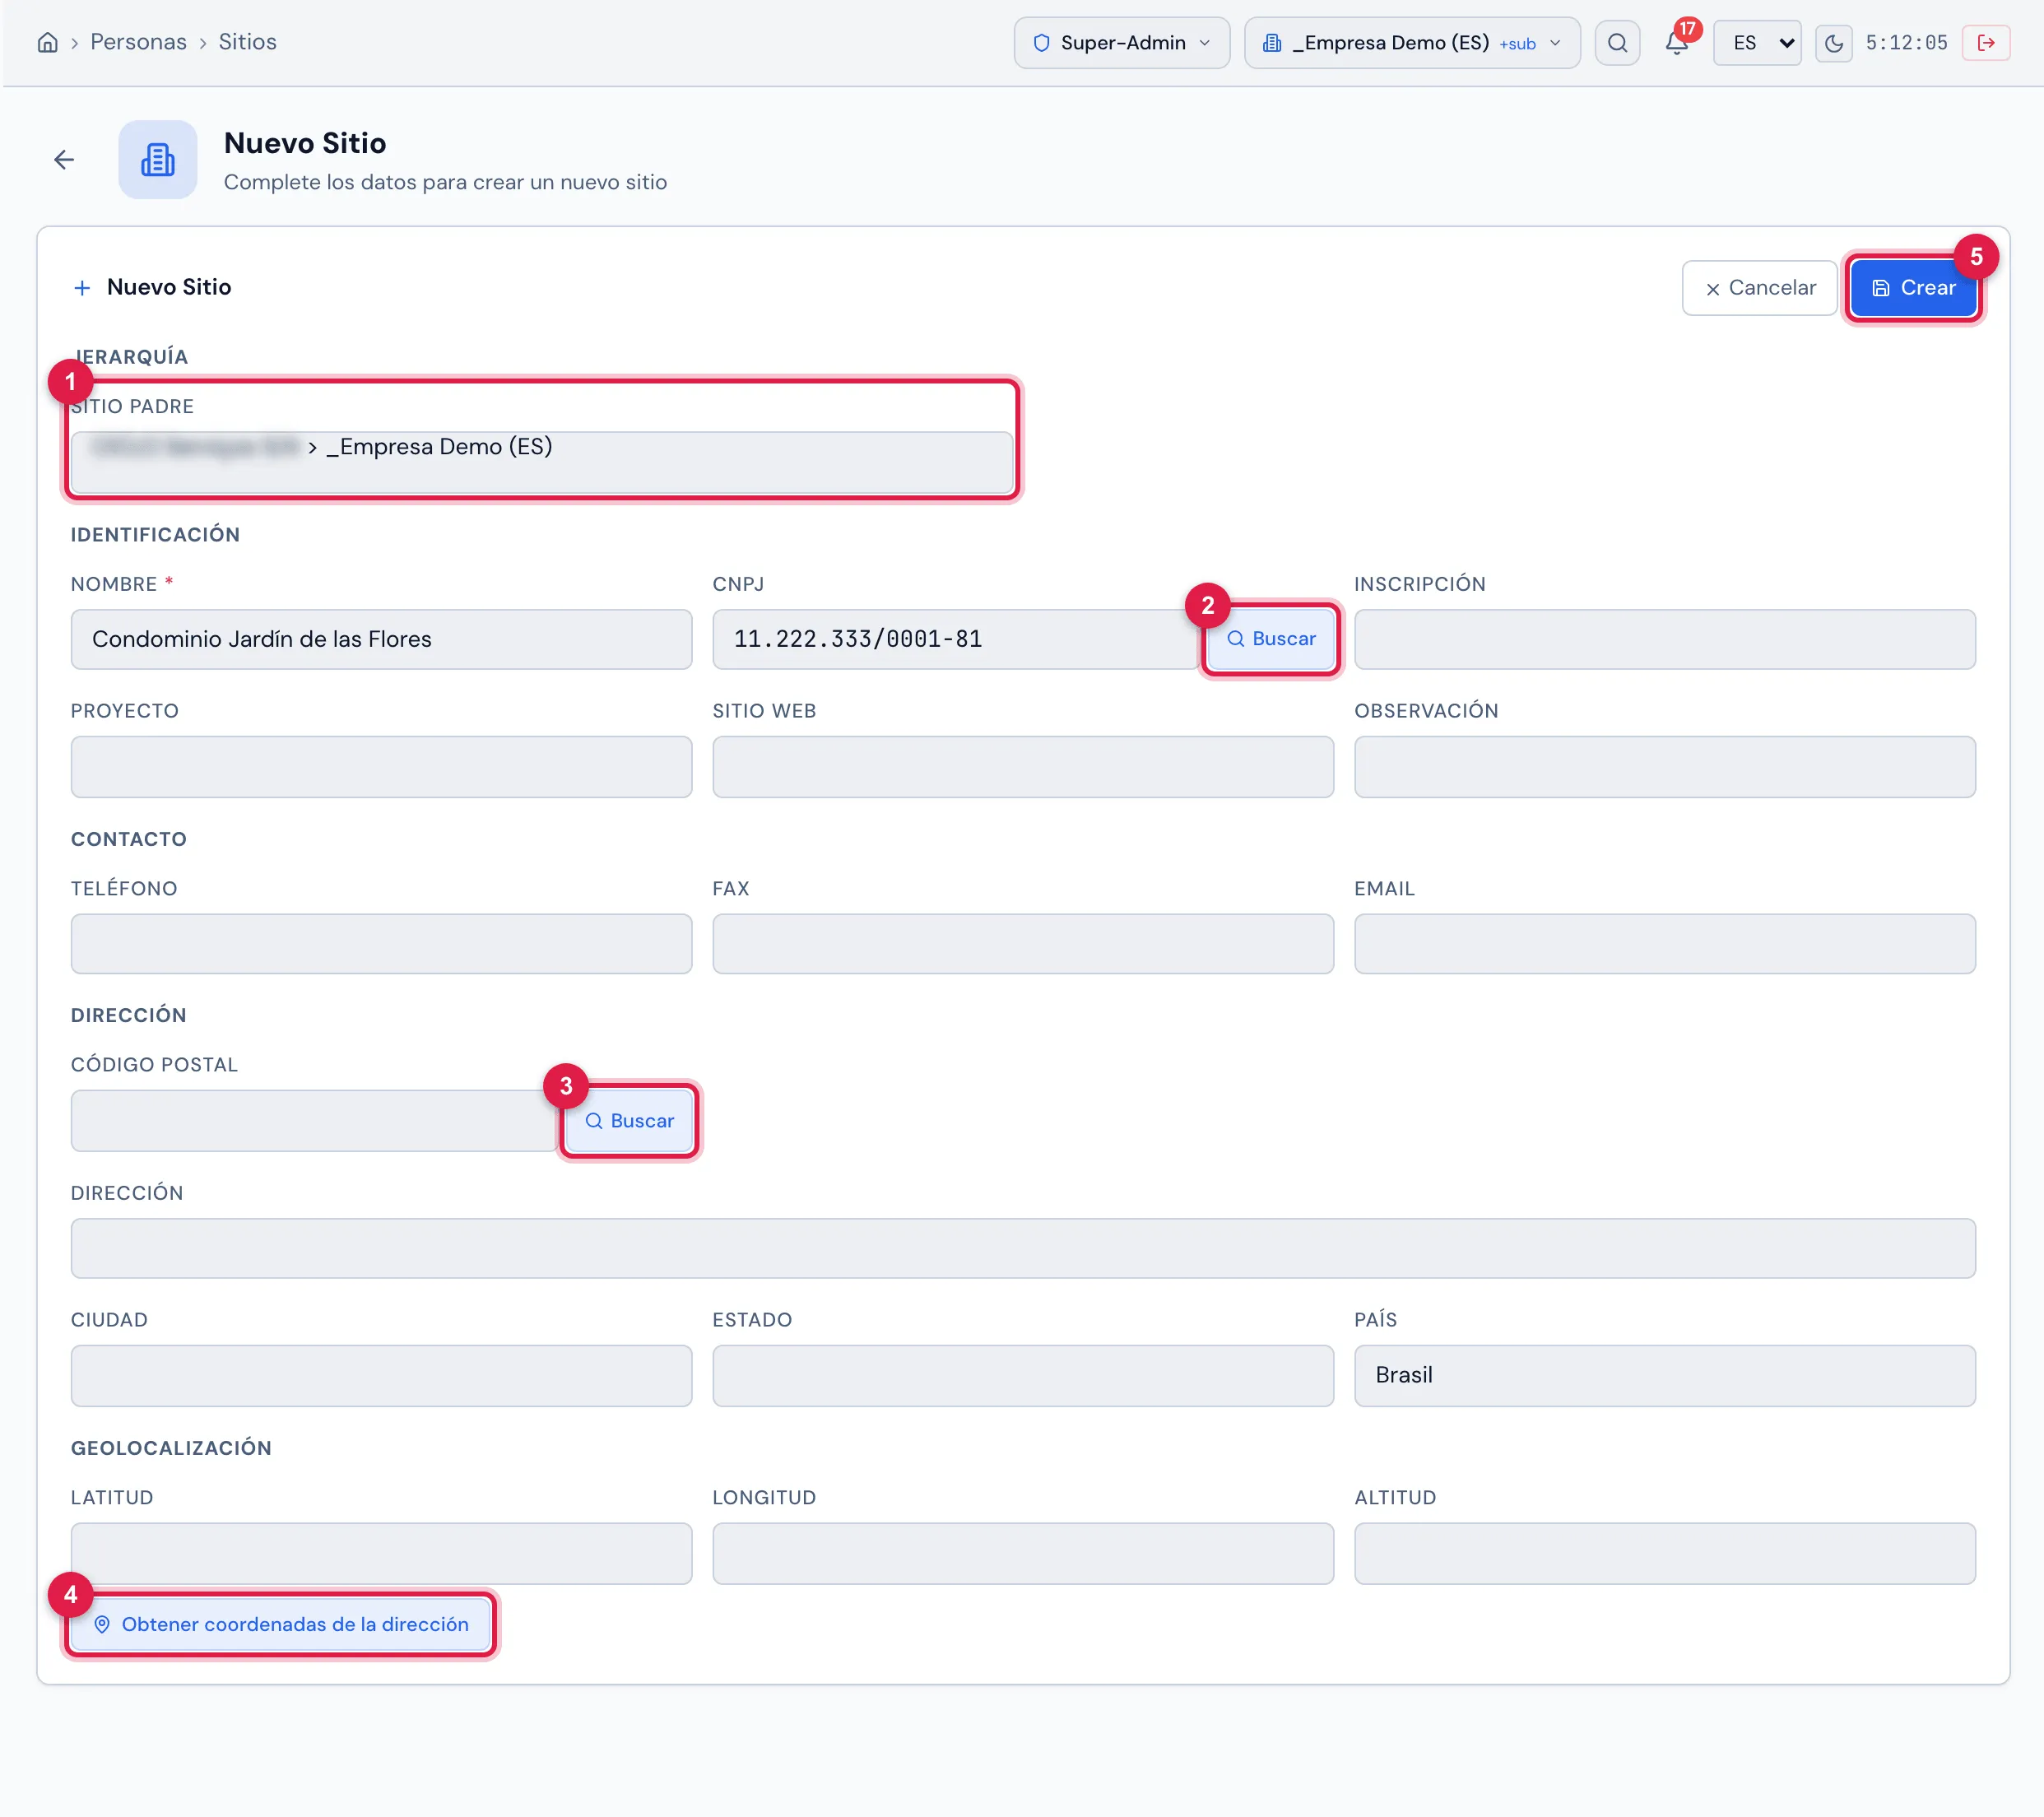The image size is (2044, 1817).
Task: Click the Longitud input field
Action: pyautogui.click(x=1023, y=1553)
